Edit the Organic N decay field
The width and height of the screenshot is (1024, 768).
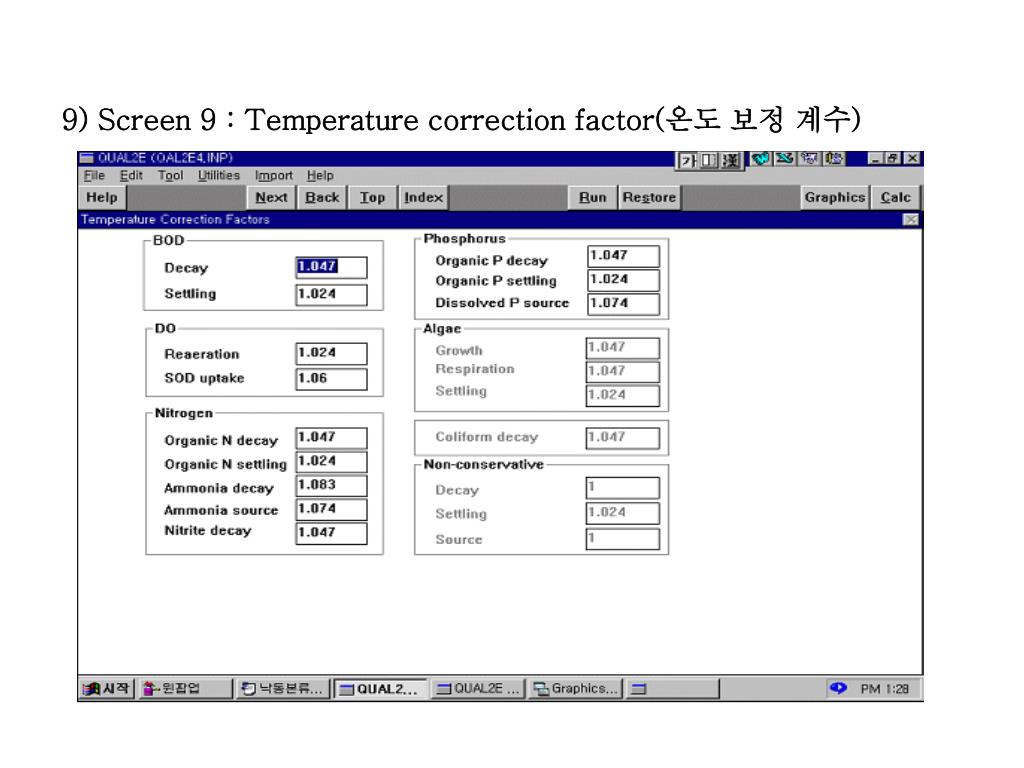(331, 438)
